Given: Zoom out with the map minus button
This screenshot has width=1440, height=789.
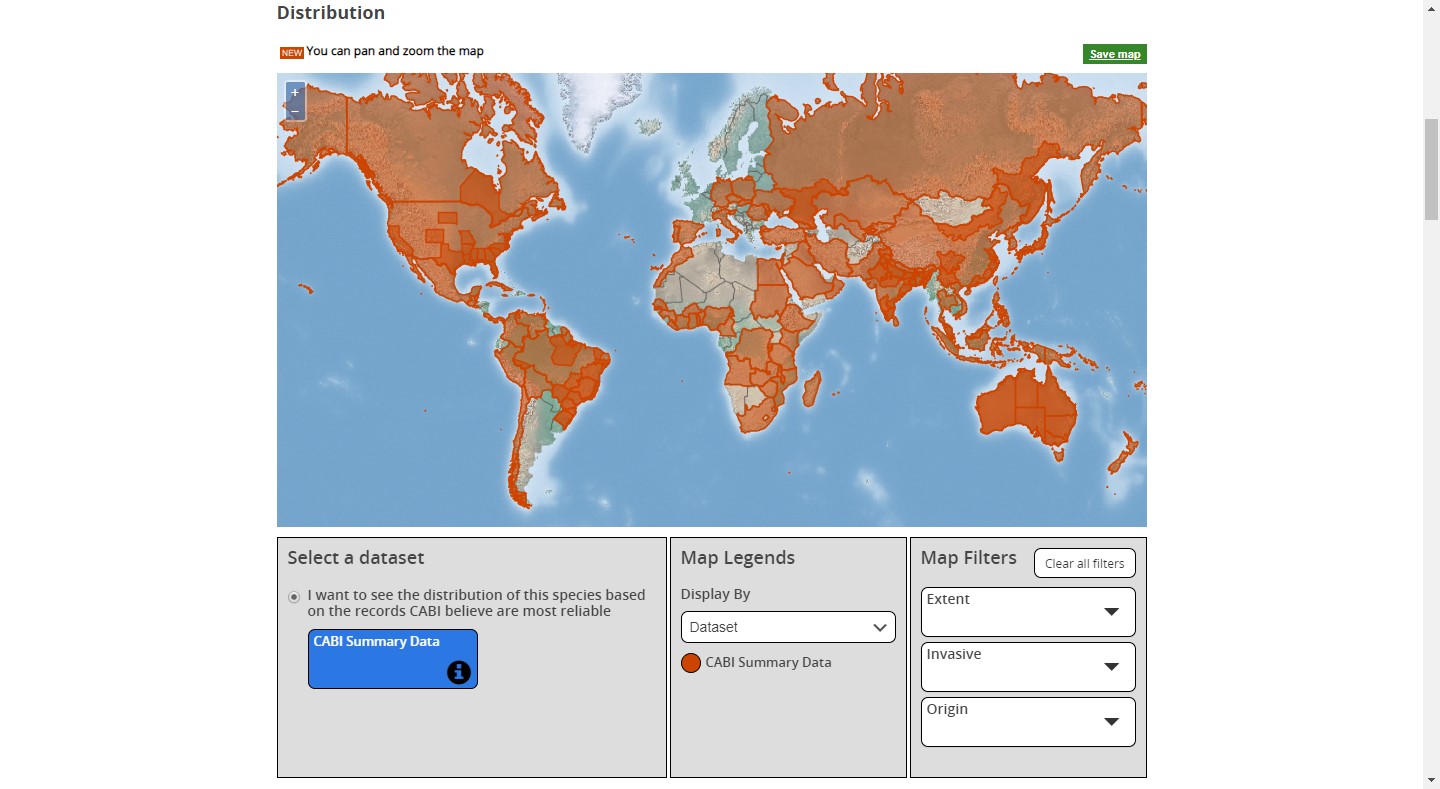Looking at the screenshot, I should coord(295,110).
